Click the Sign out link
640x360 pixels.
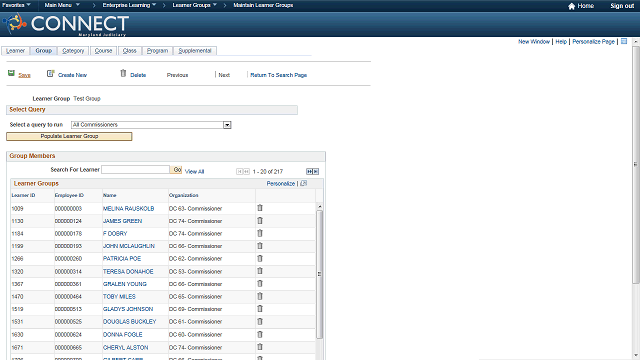[622, 6]
